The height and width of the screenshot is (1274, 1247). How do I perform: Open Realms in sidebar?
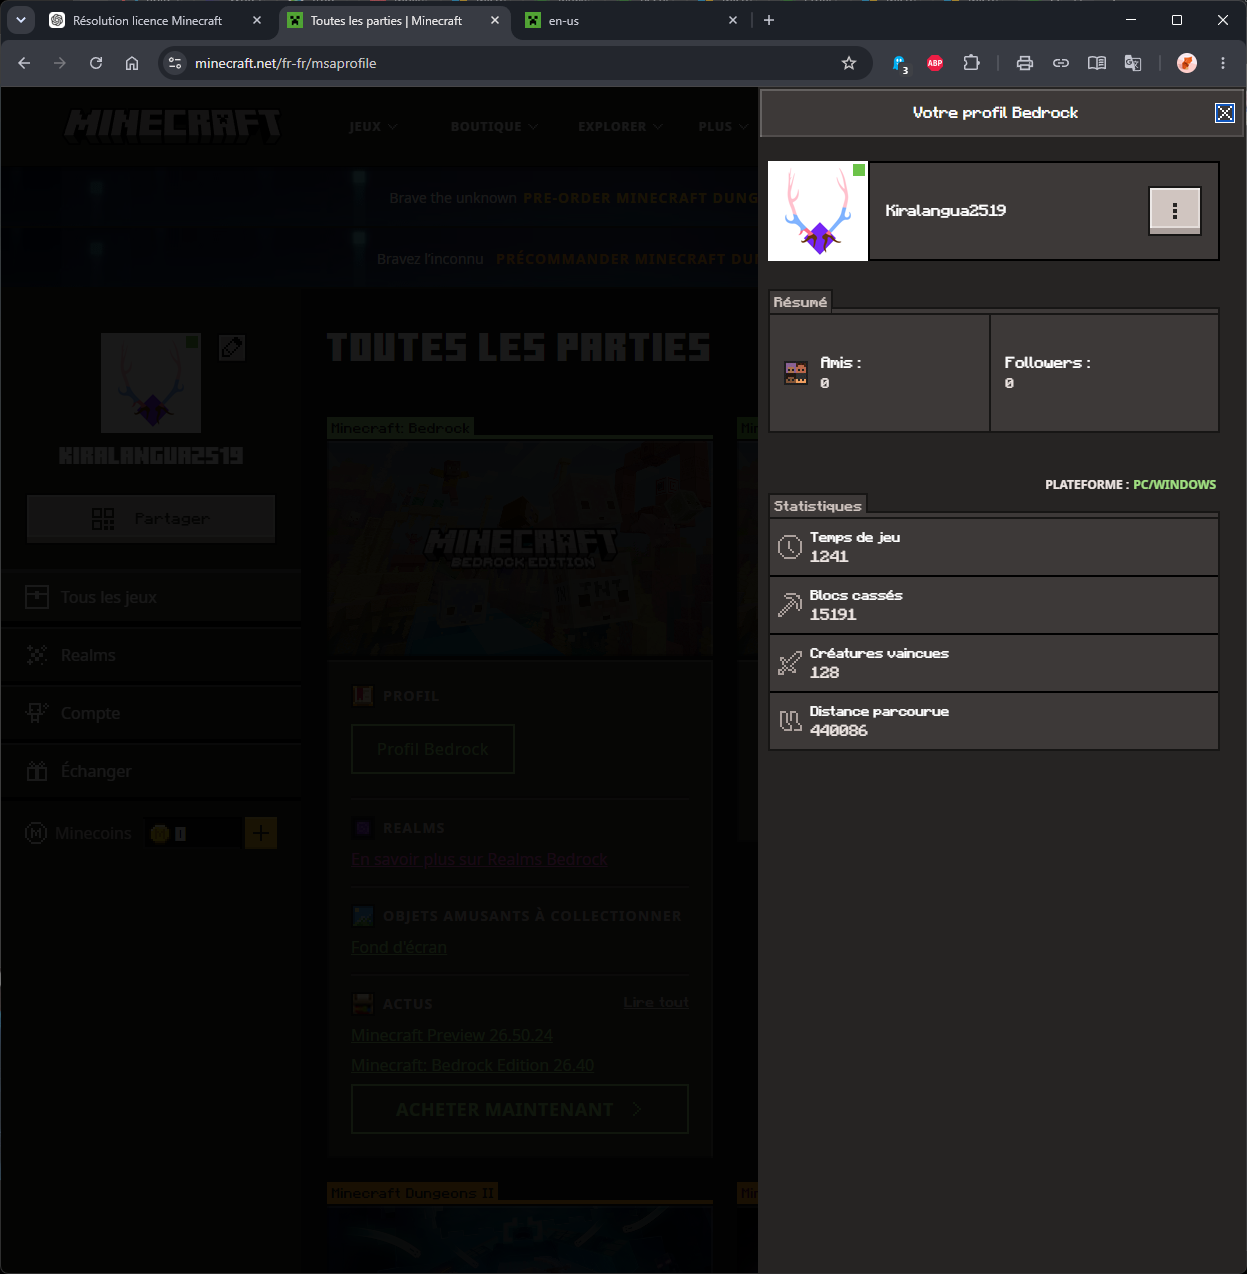click(x=151, y=655)
